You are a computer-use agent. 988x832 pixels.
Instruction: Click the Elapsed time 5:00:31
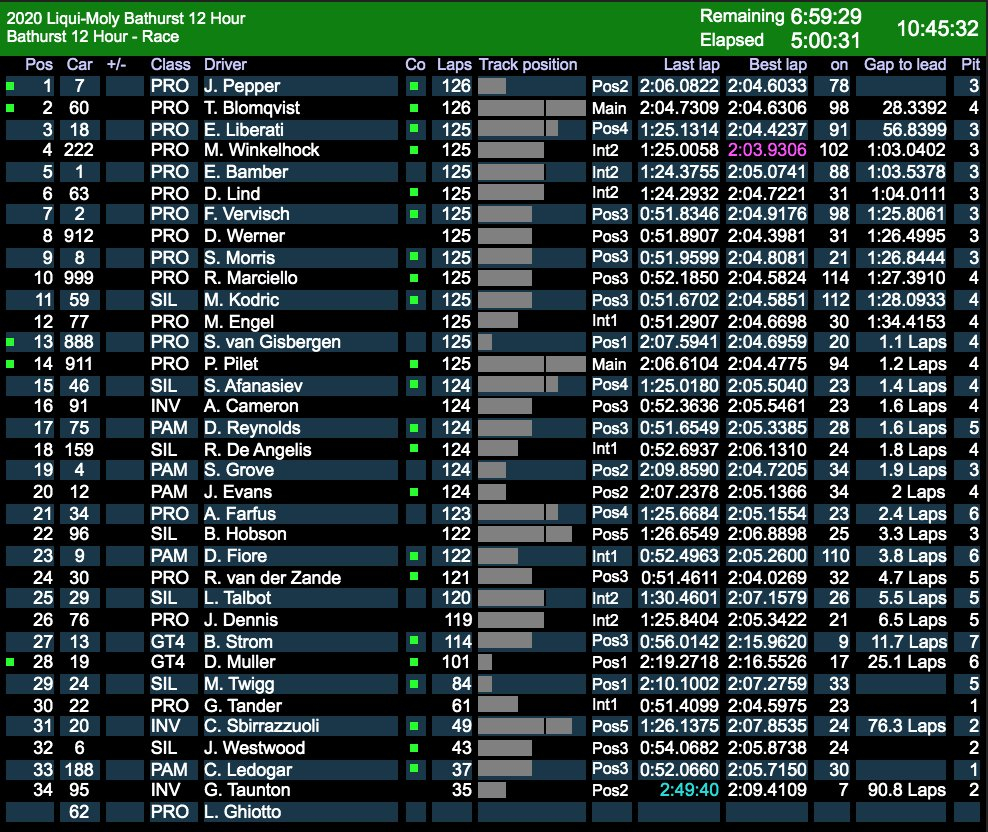click(825, 40)
